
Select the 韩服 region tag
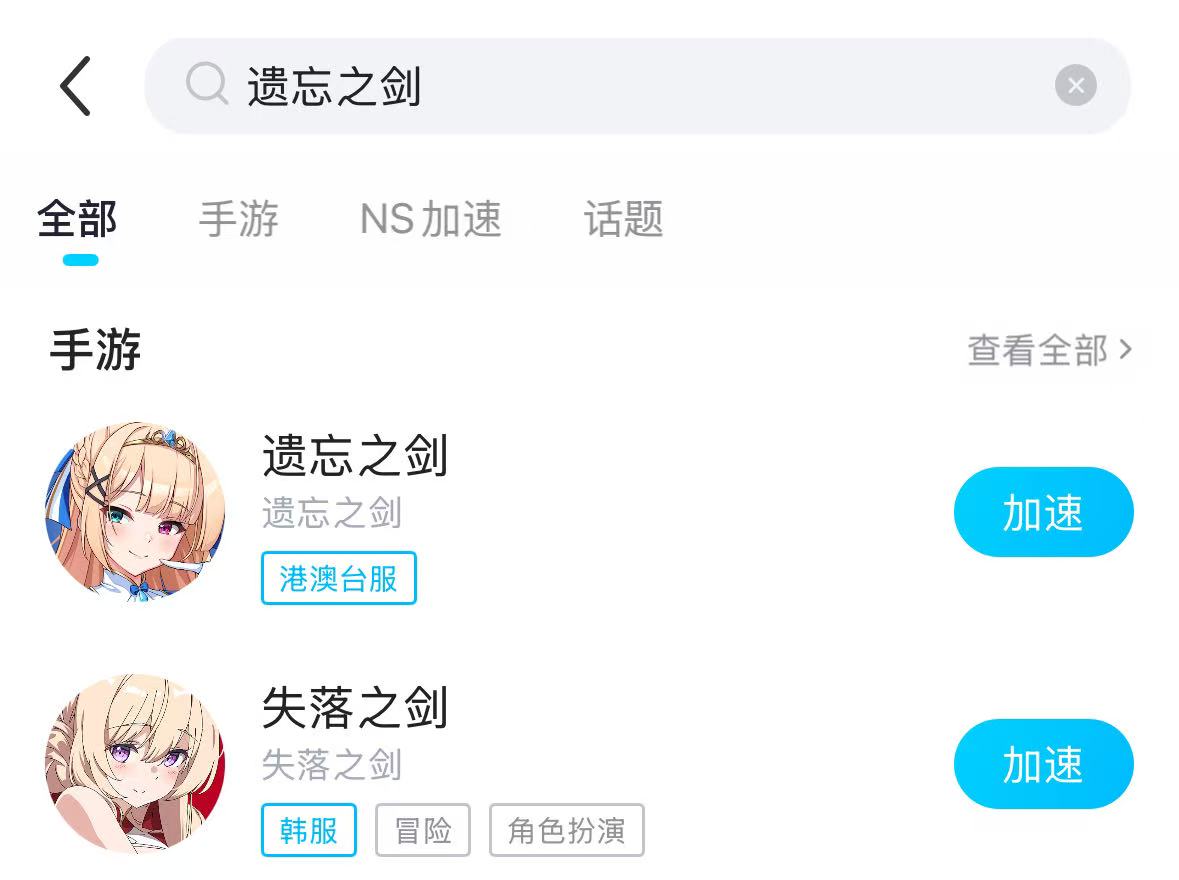point(308,830)
